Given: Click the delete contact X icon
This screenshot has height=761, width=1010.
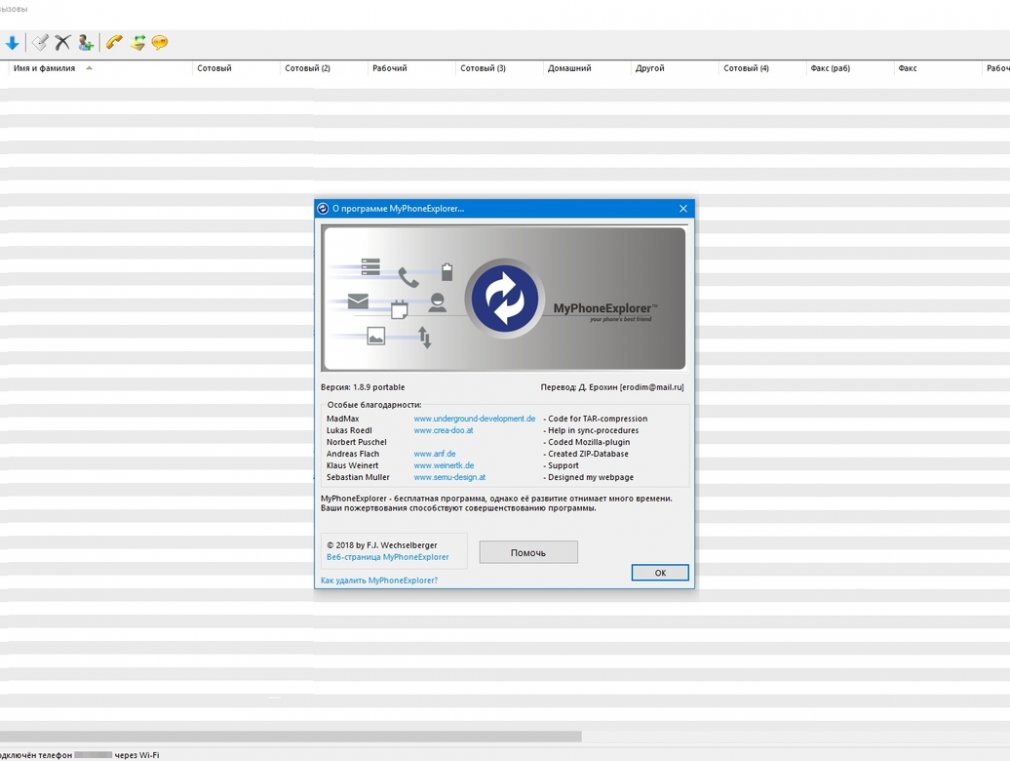Looking at the screenshot, I should pyautogui.click(x=62, y=42).
